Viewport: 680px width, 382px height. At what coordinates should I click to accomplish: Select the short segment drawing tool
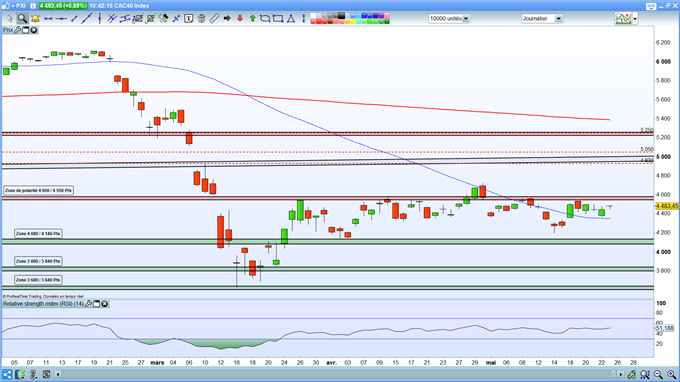(x=74, y=19)
